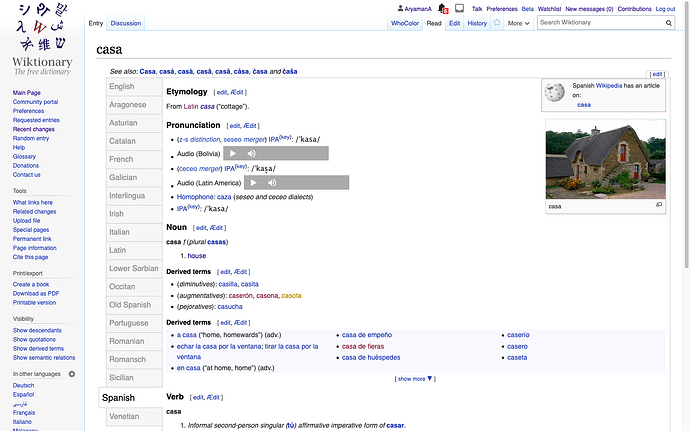The width and height of the screenshot is (690, 431).
Task: Open the WhoColor tab
Action: coord(405,23)
